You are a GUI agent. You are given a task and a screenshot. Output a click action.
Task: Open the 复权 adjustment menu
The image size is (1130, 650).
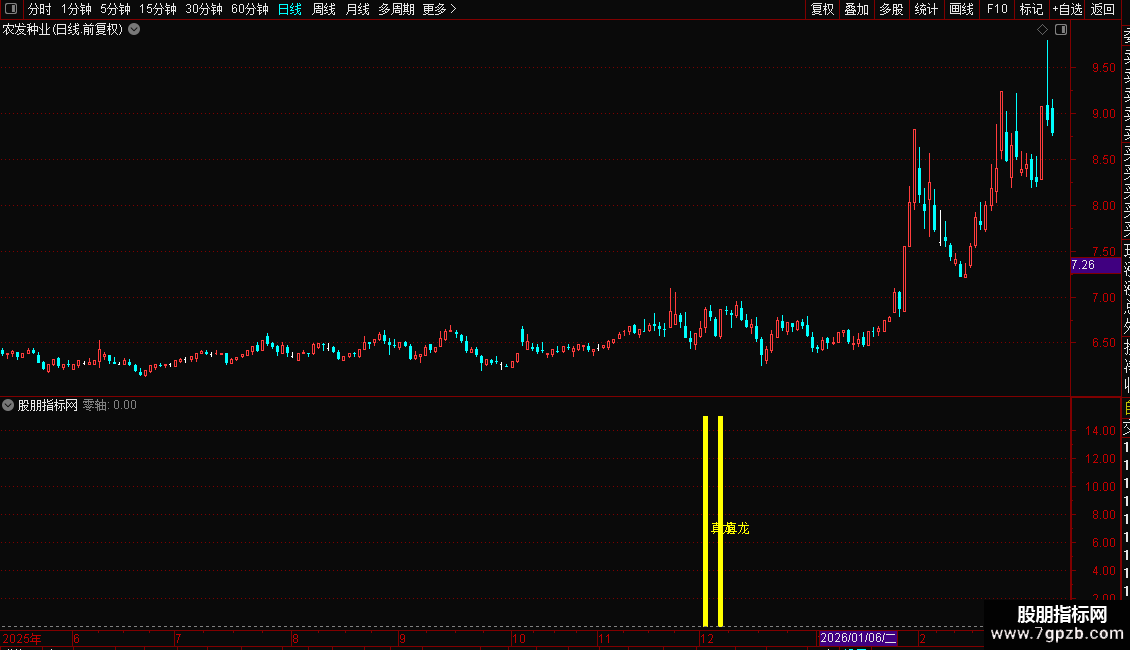tap(822, 9)
